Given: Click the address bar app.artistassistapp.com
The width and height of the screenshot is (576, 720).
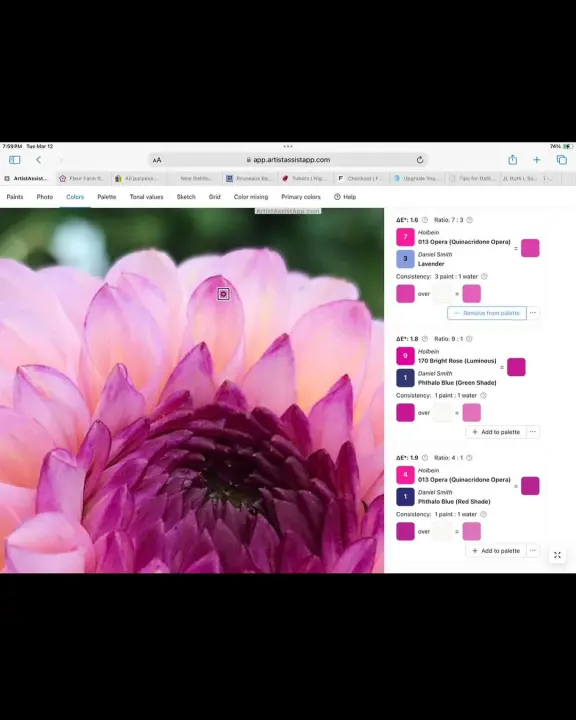Looking at the screenshot, I should 288,160.
